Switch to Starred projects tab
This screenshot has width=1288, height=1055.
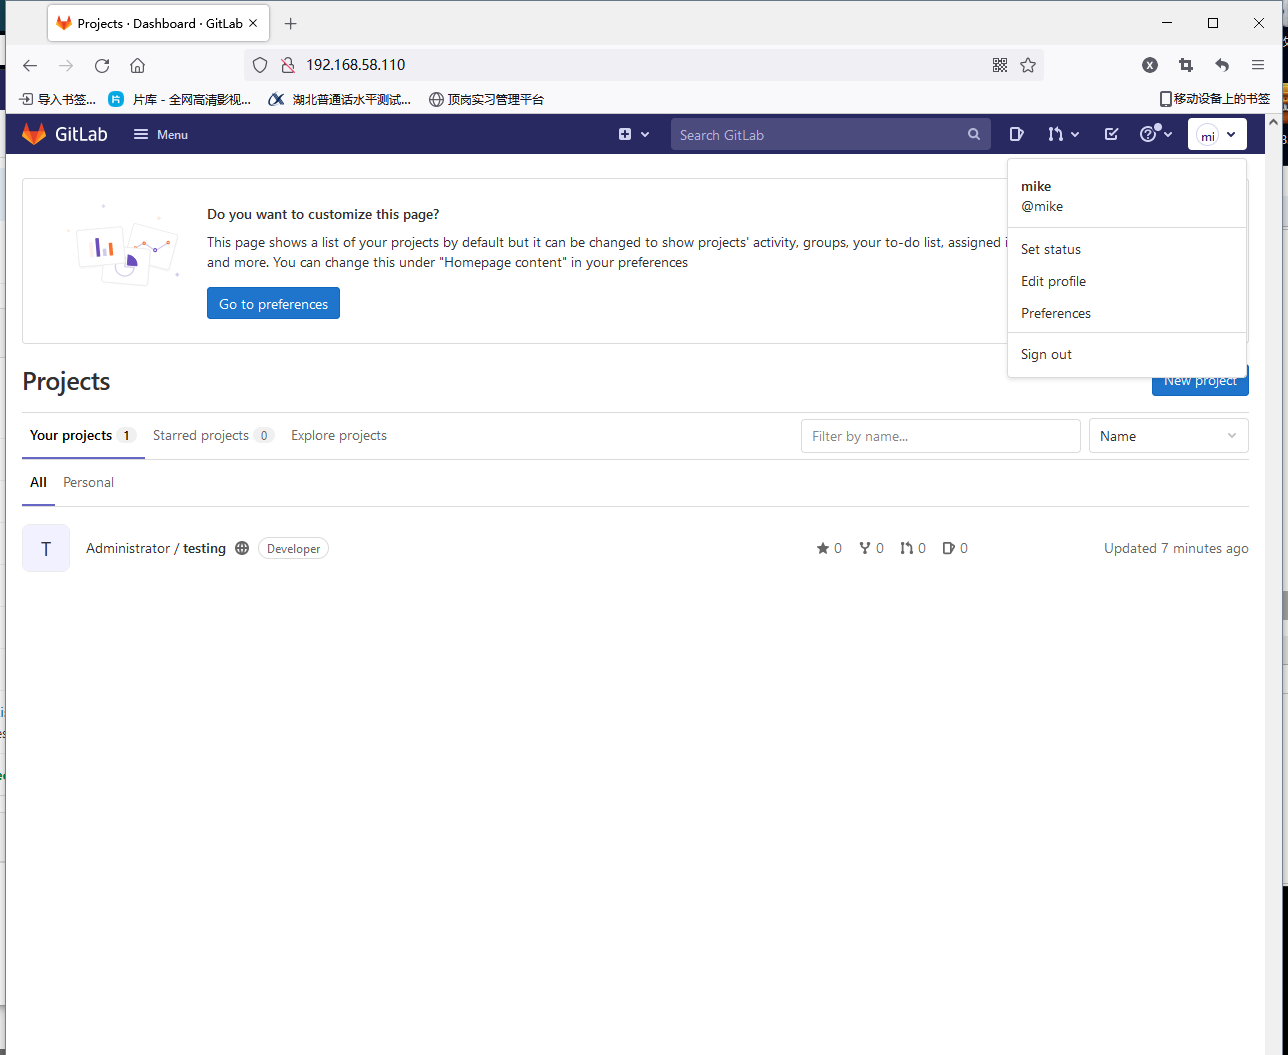(x=213, y=435)
